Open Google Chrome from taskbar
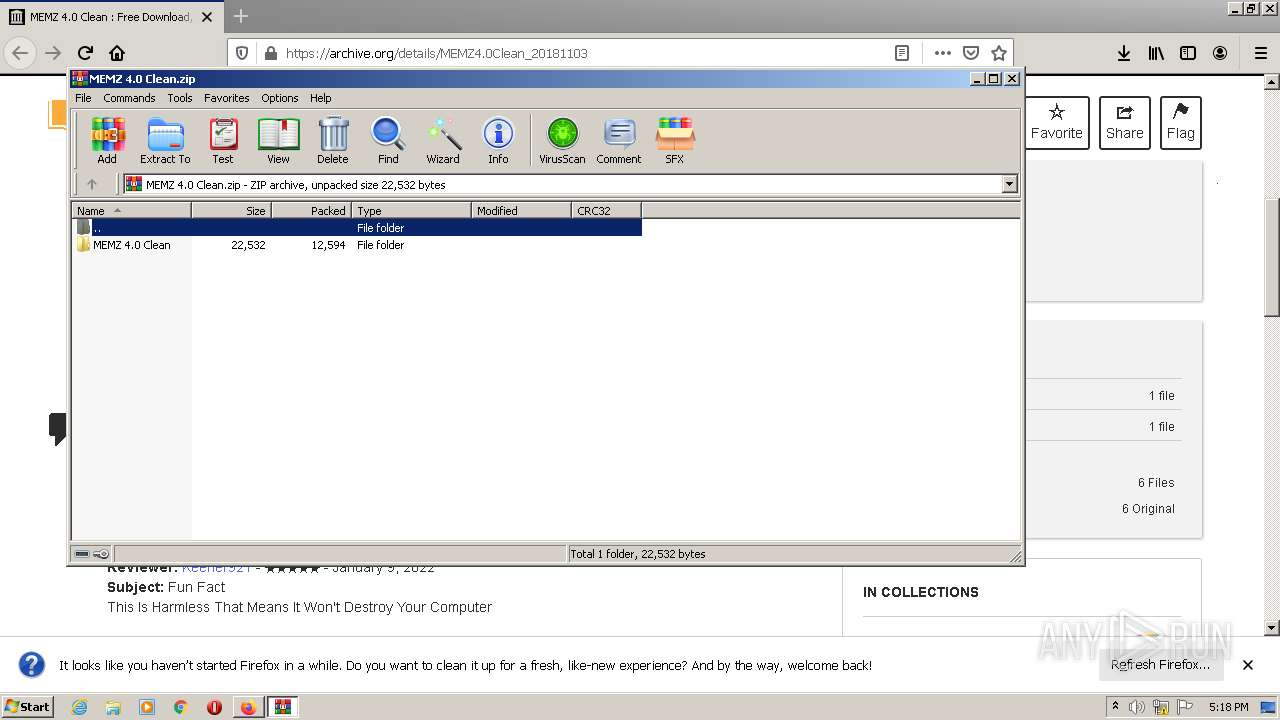The width and height of the screenshot is (1280, 720). point(180,707)
